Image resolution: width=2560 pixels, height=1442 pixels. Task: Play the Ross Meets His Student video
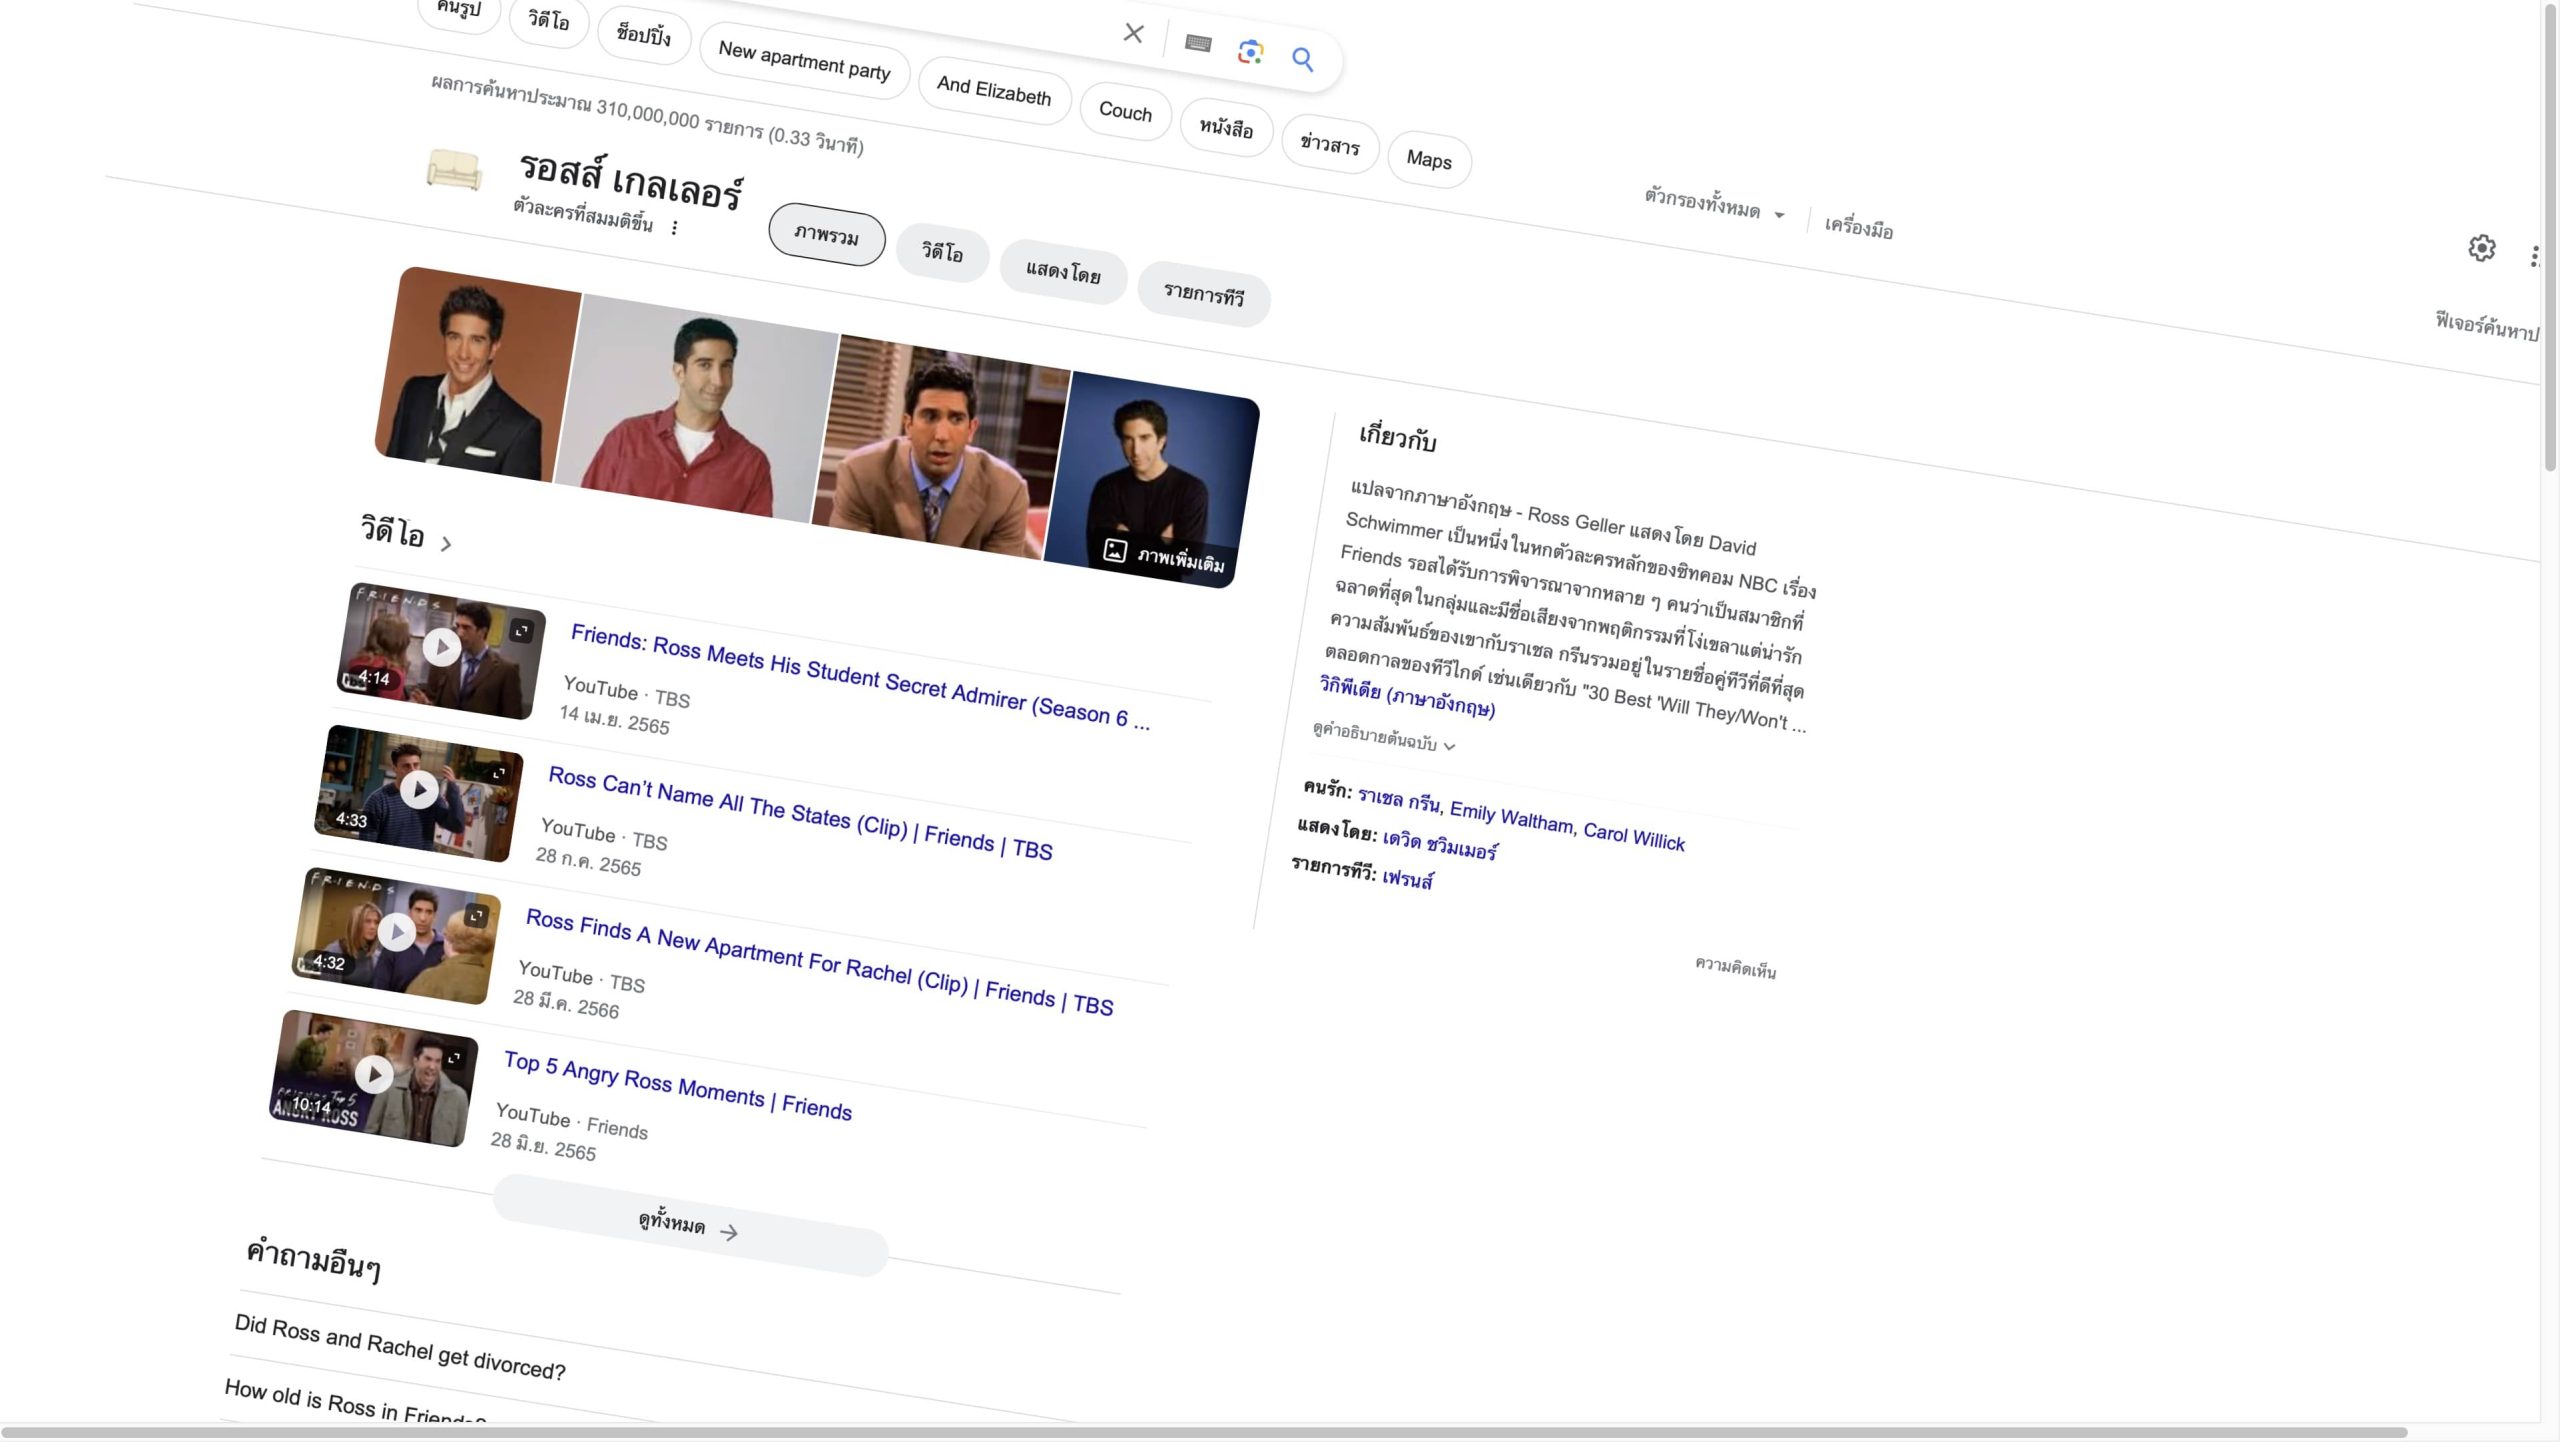(441, 648)
